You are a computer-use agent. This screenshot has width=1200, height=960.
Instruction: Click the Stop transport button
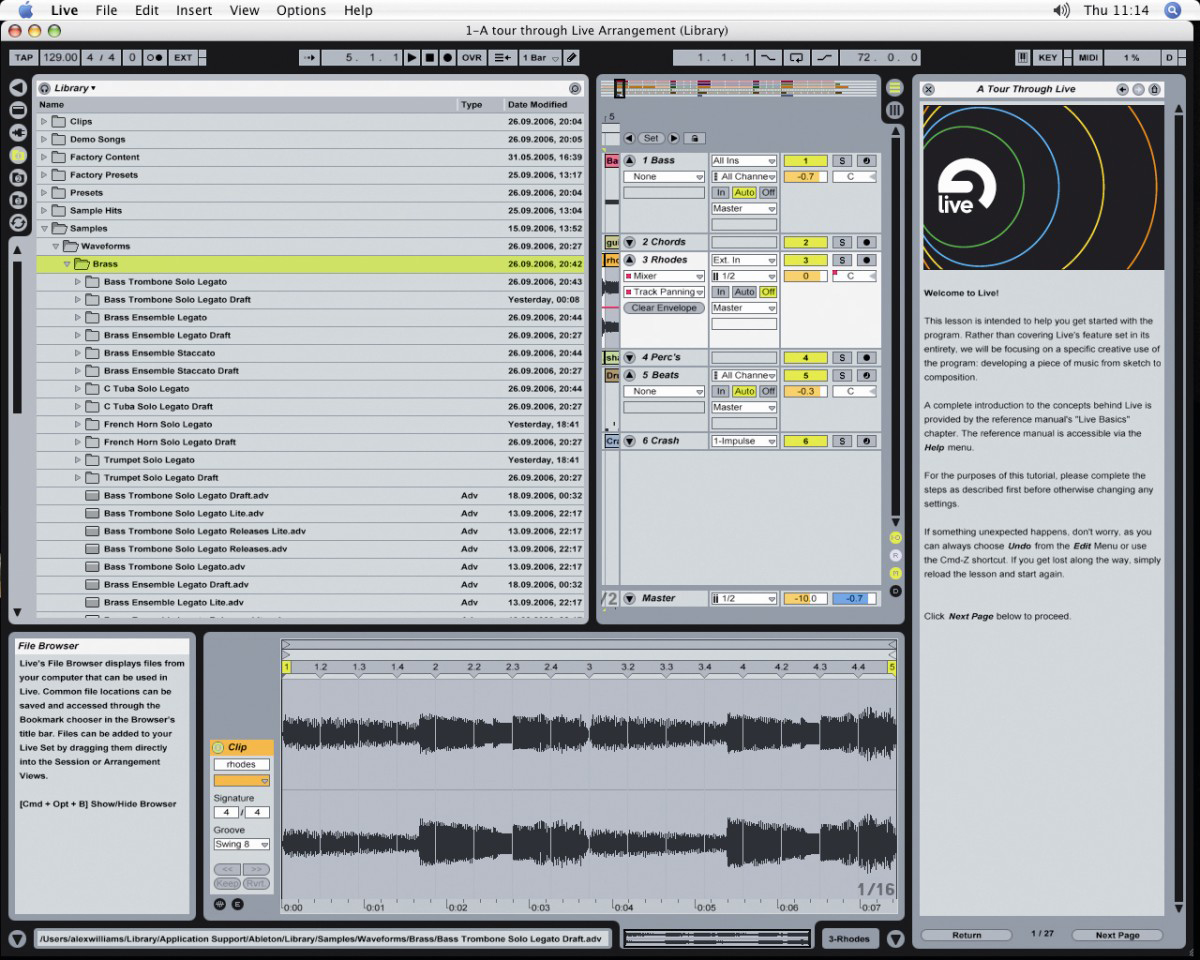point(430,58)
